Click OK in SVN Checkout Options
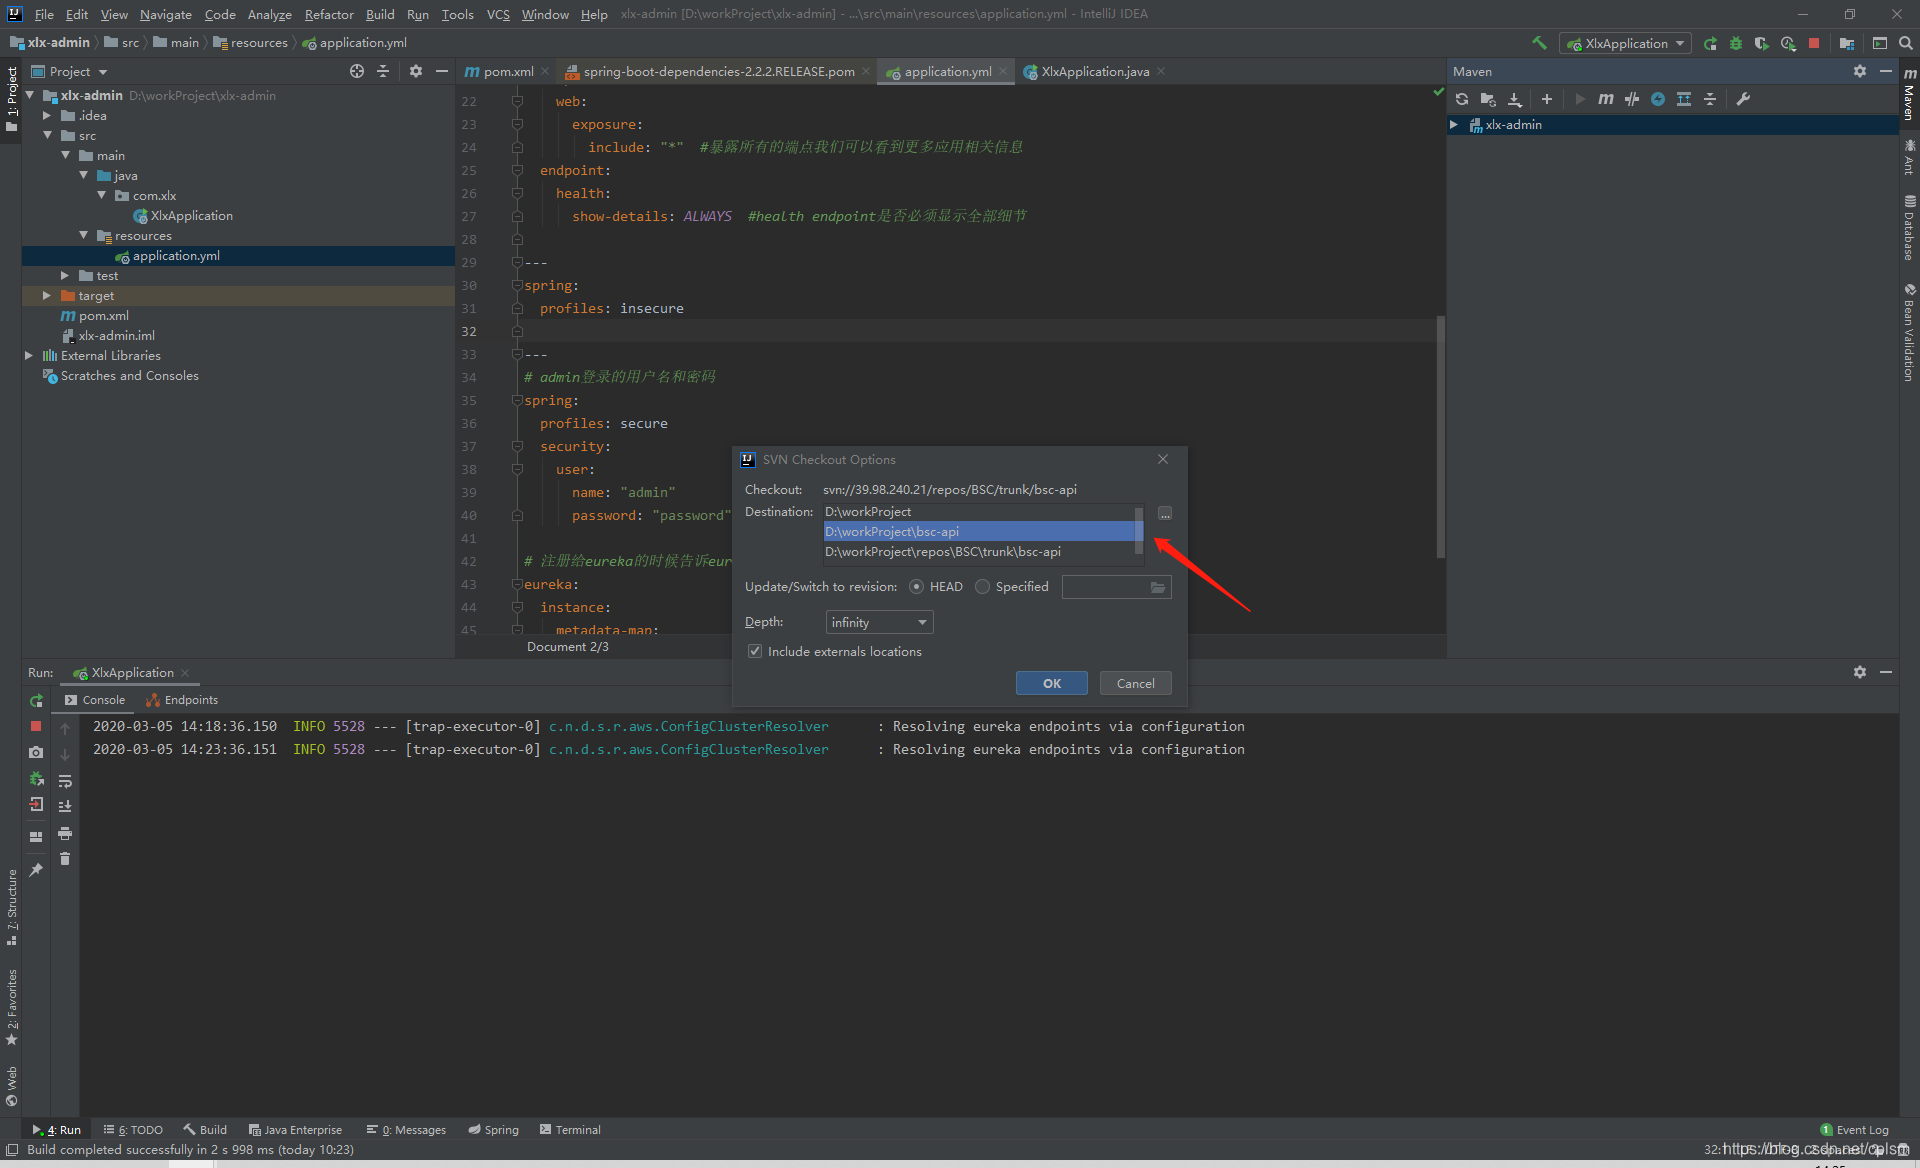Image resolution: width=1920 pixels, height=1168 pixels. pyautogui.click(x=1051, y=683)
